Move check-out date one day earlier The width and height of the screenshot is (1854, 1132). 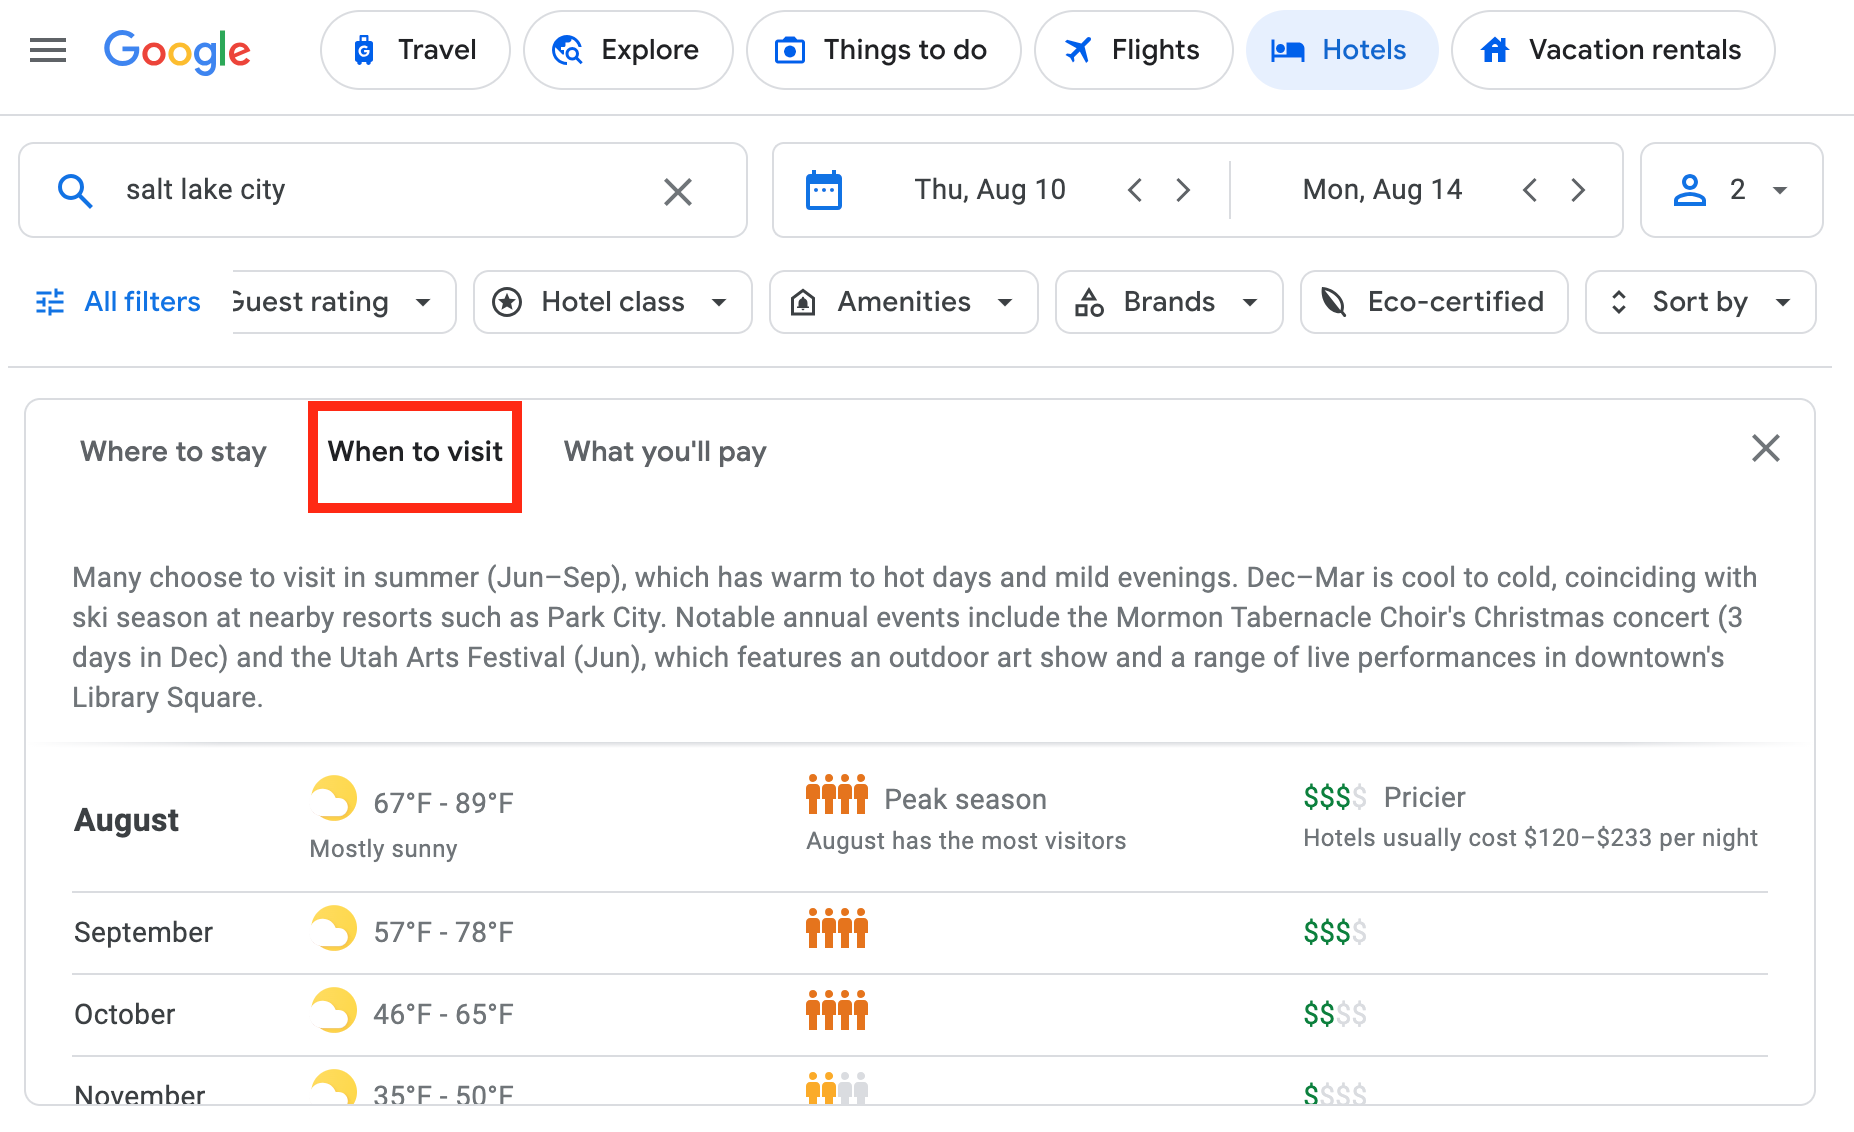(1530, 190)
